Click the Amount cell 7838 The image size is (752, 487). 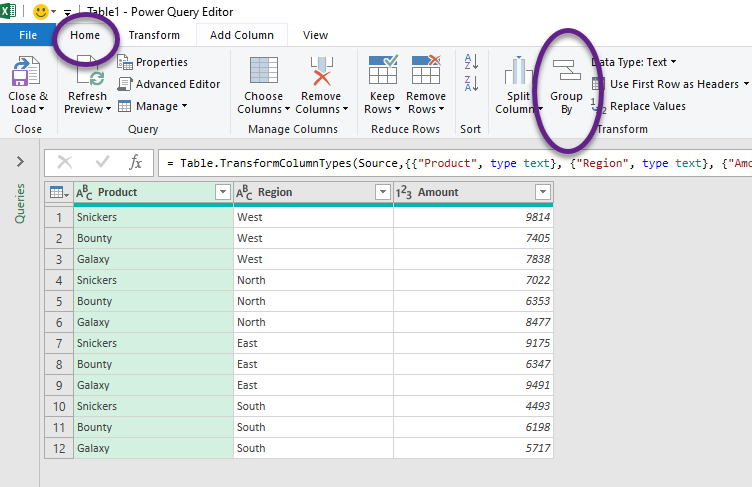pyautogui.click(x=473, y=259)
